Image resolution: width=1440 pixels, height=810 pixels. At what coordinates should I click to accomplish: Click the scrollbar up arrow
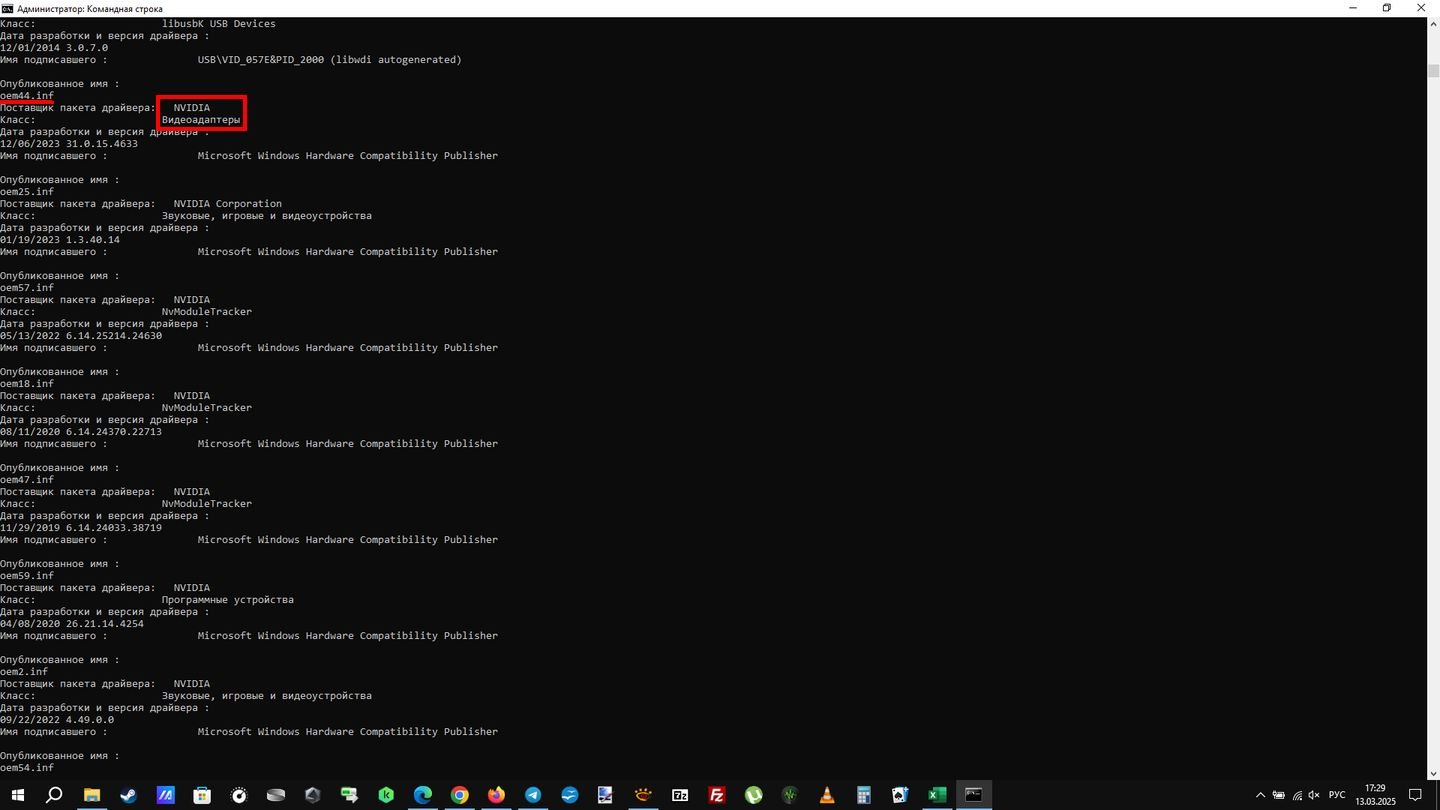click(1432, 23)
